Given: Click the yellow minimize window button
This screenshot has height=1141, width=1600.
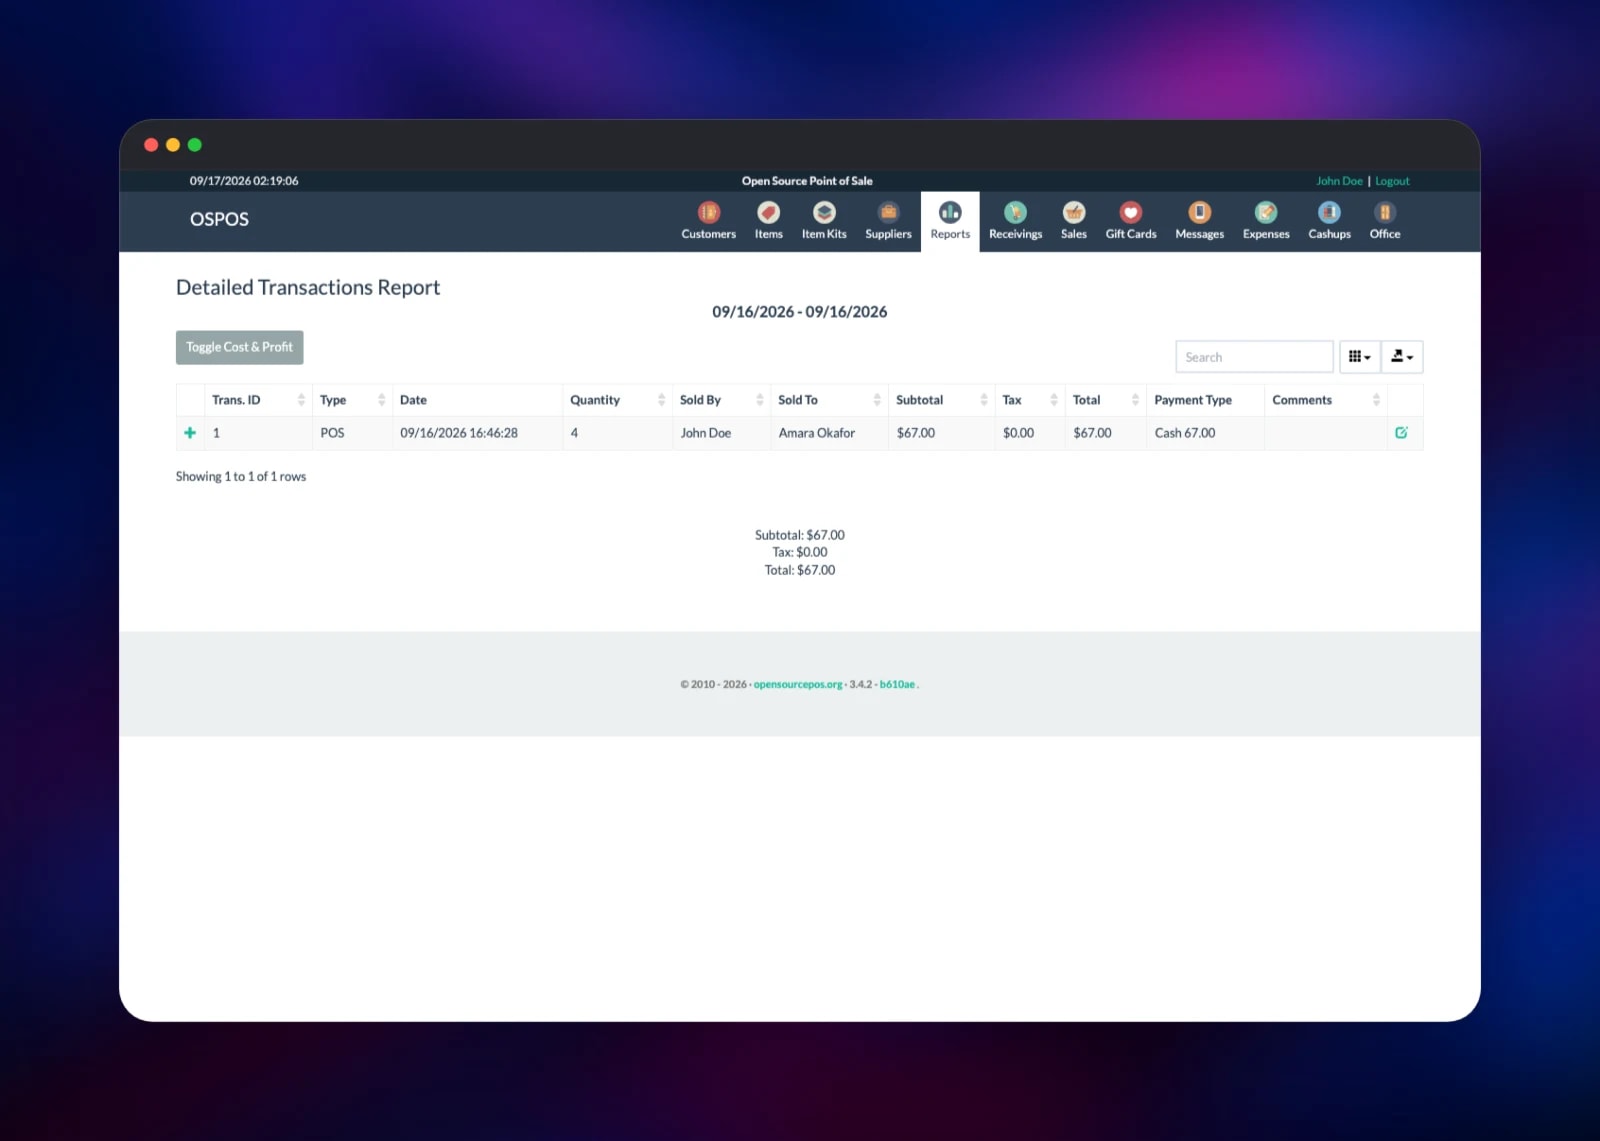Looking at the screenshot, I should (173, 145).
